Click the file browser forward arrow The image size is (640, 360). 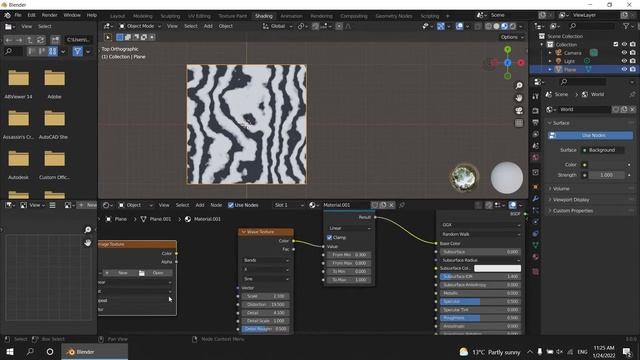19,40
